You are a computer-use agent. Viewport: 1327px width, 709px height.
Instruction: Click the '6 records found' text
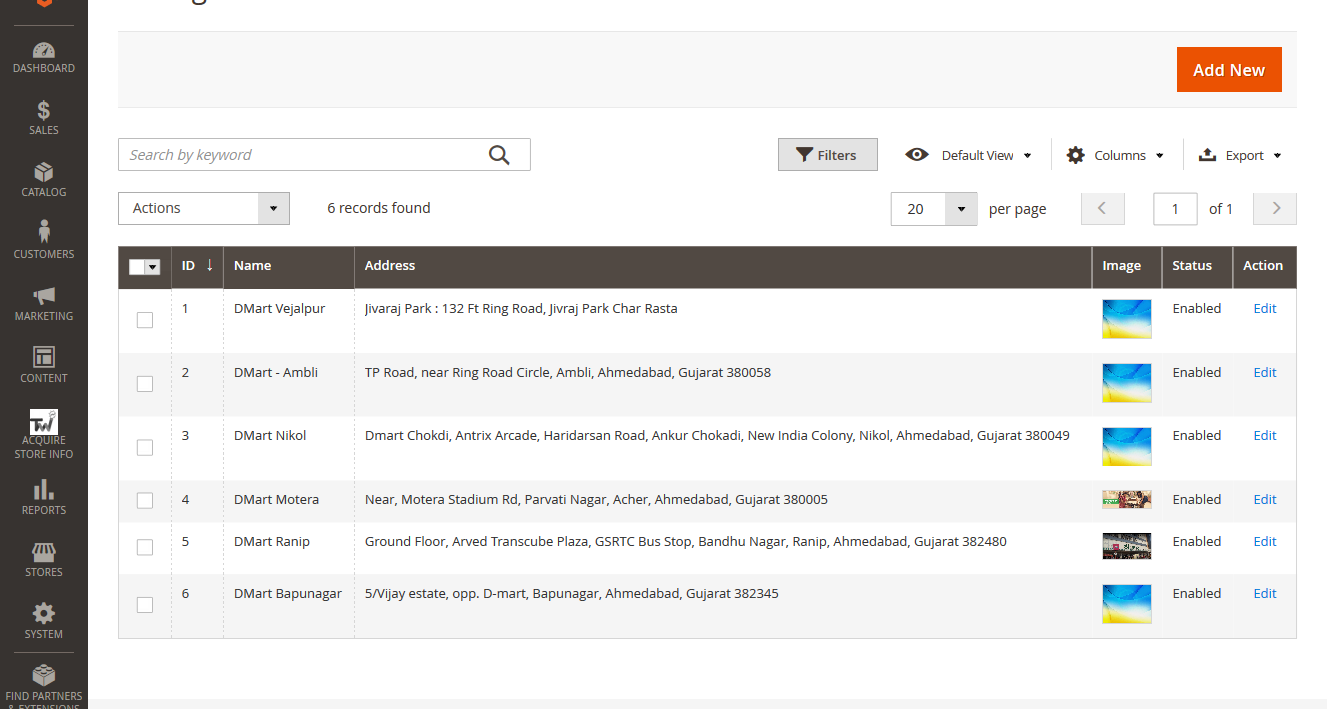[379, 208]
